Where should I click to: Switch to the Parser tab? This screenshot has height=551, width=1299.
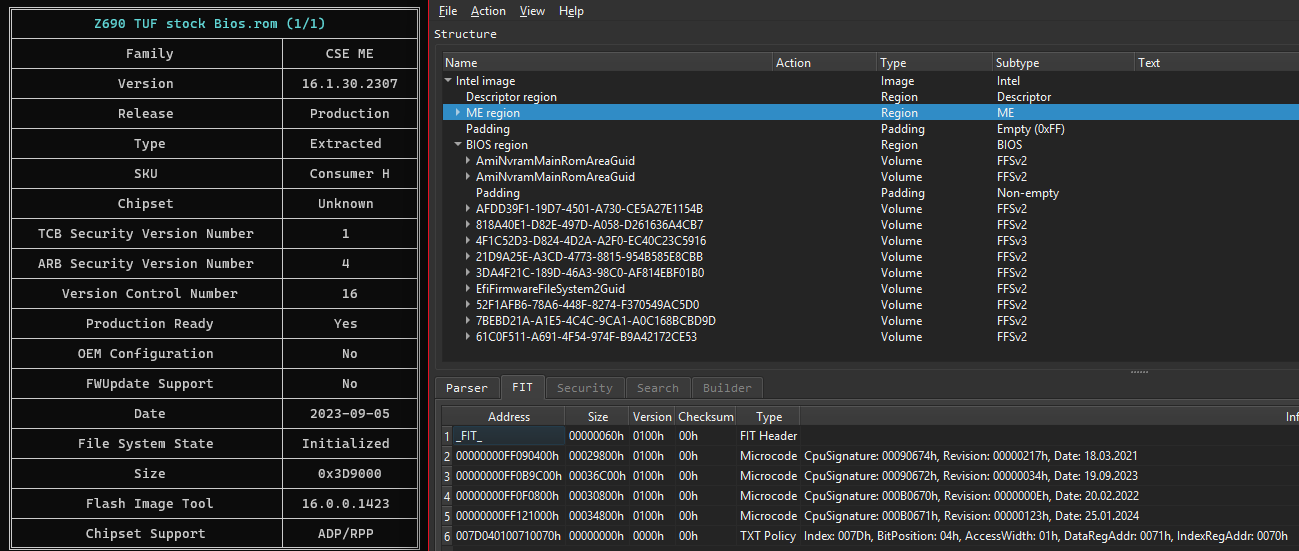point(467,388)
